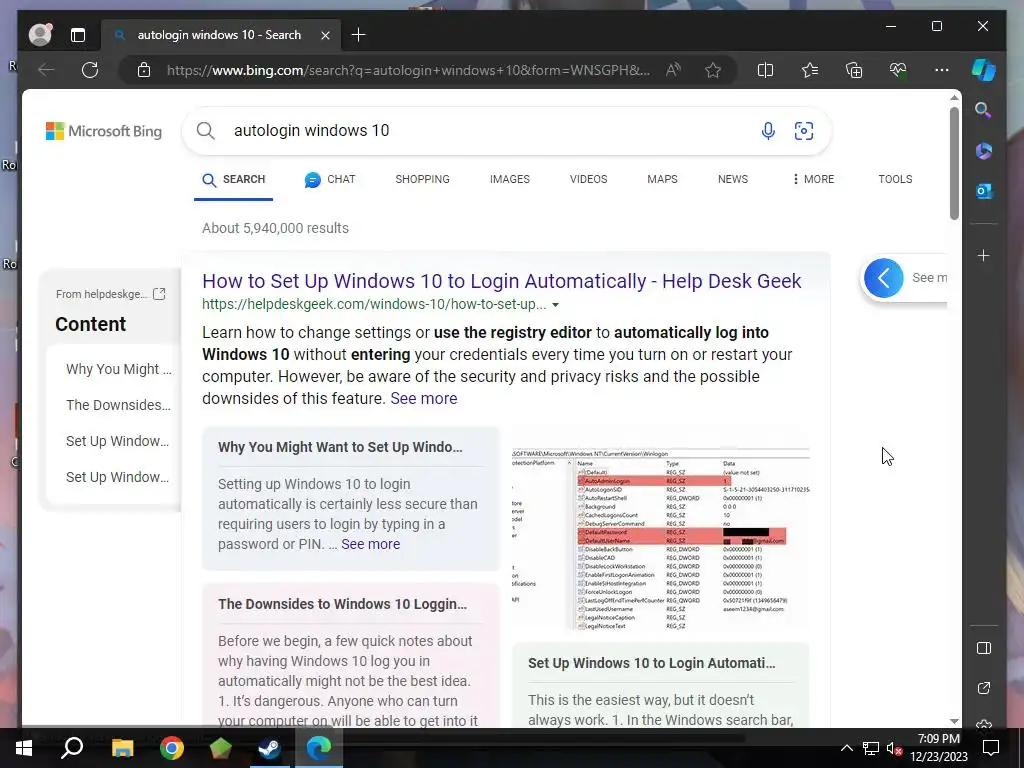Search using voice microphone icon
The width and height of the screenshot is (1024, 768).
coord(768,131)
